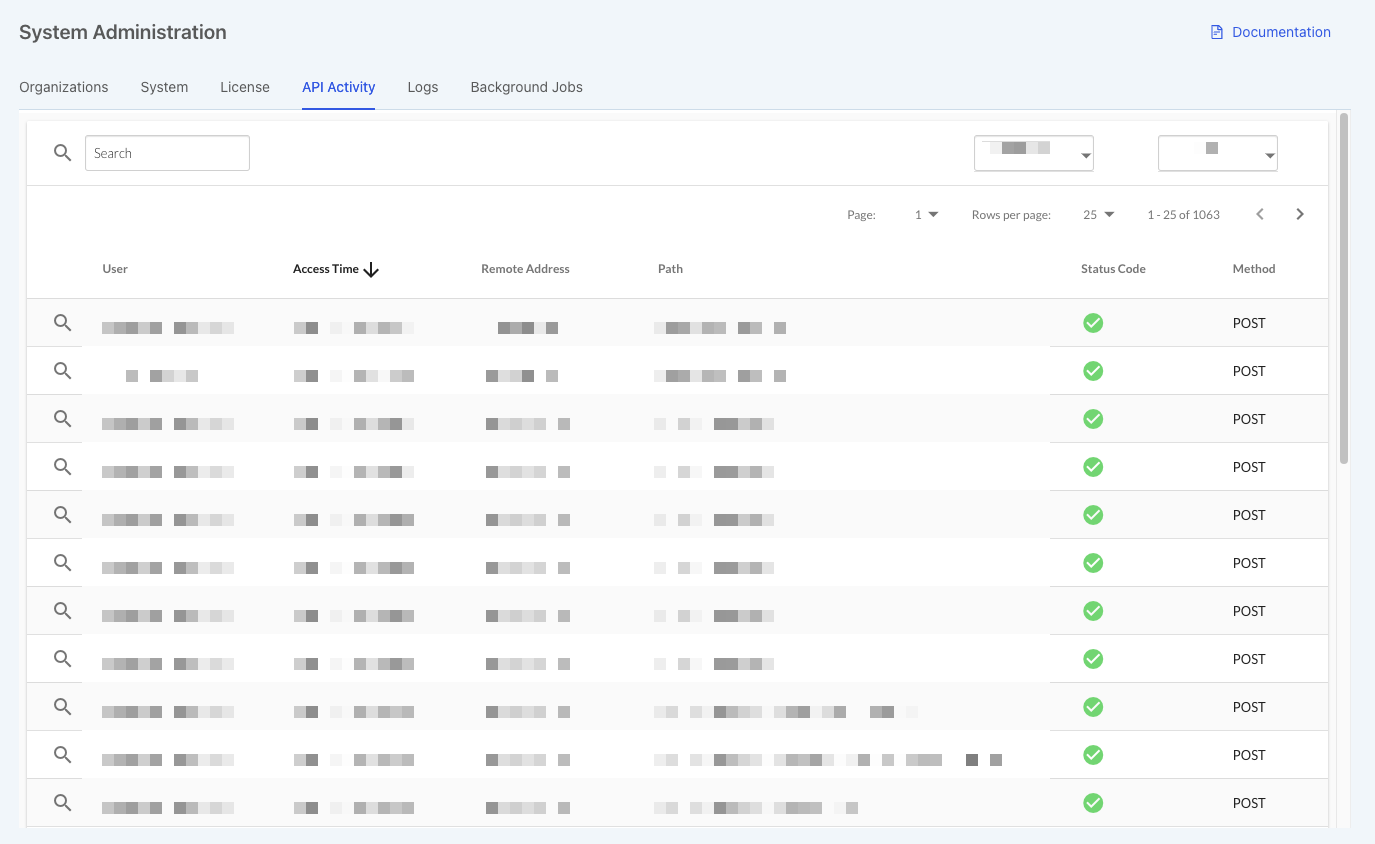This screenshot has width=1375, height=844.
Task: Switch to the Organizations tab
Action: (64, 87)
